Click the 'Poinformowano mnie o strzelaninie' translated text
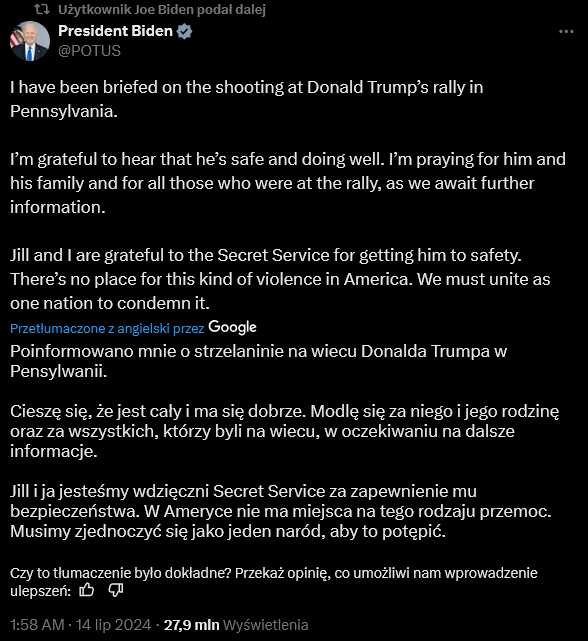This screenshot has height=641, width=588. pyautogui.click(x=258, y=361)
